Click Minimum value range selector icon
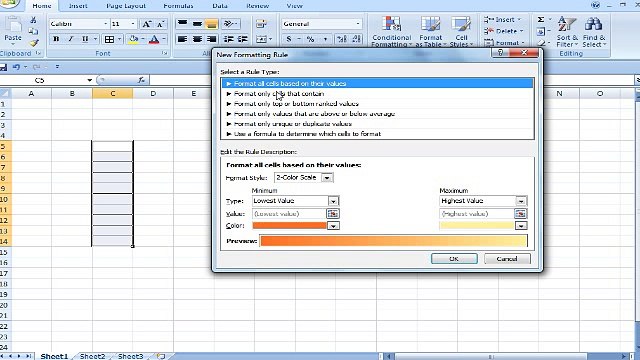The image size is (640, 360). [x=333, y=213]
